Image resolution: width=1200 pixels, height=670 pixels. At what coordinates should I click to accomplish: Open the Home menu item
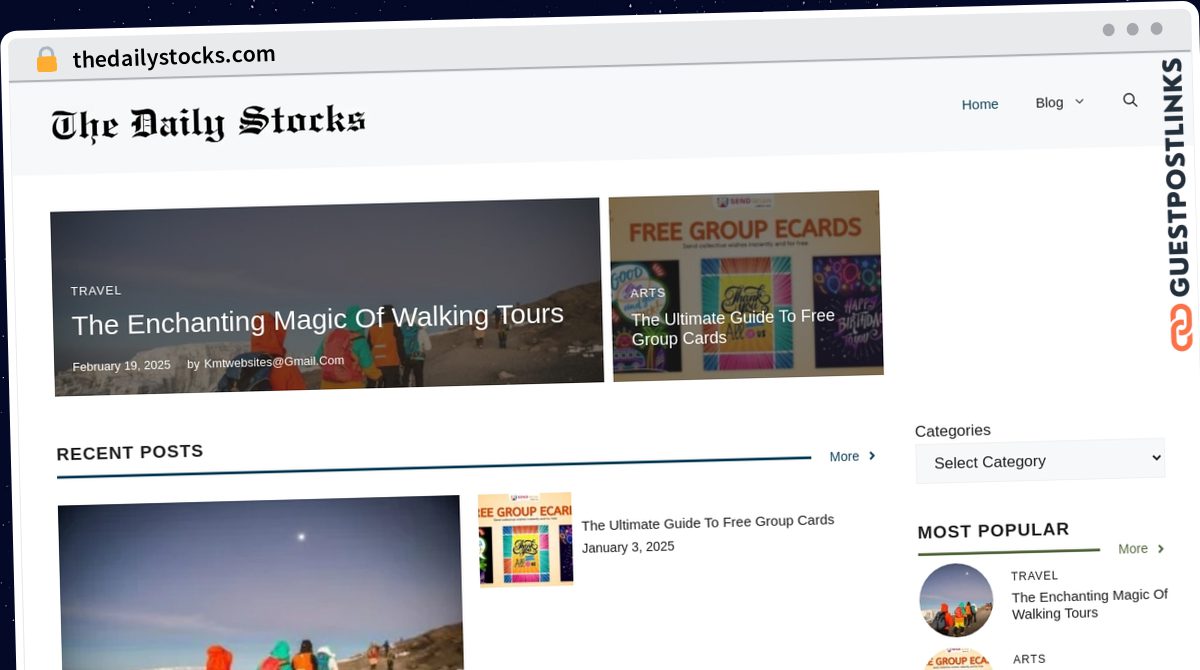(x=980, y=104)
